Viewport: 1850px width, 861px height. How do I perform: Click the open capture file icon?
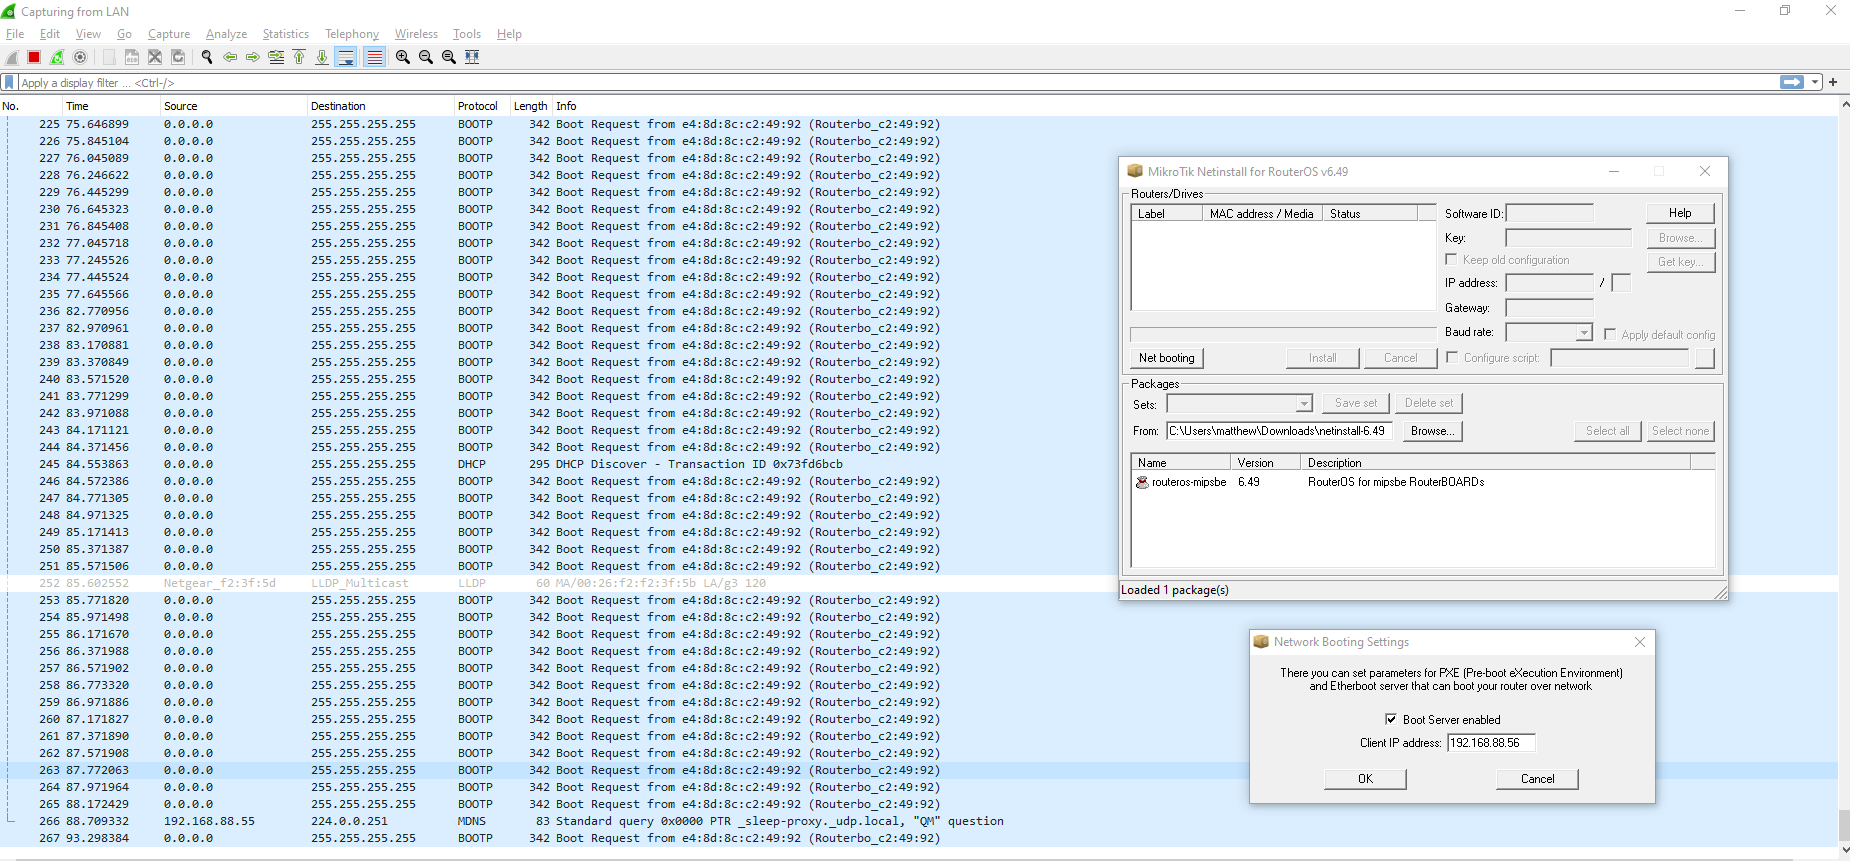pos(109,57)
